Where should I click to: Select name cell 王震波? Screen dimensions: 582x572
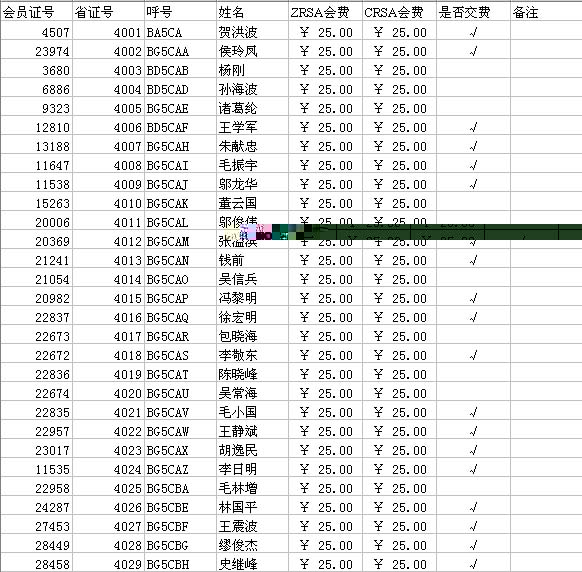[252, 524]
